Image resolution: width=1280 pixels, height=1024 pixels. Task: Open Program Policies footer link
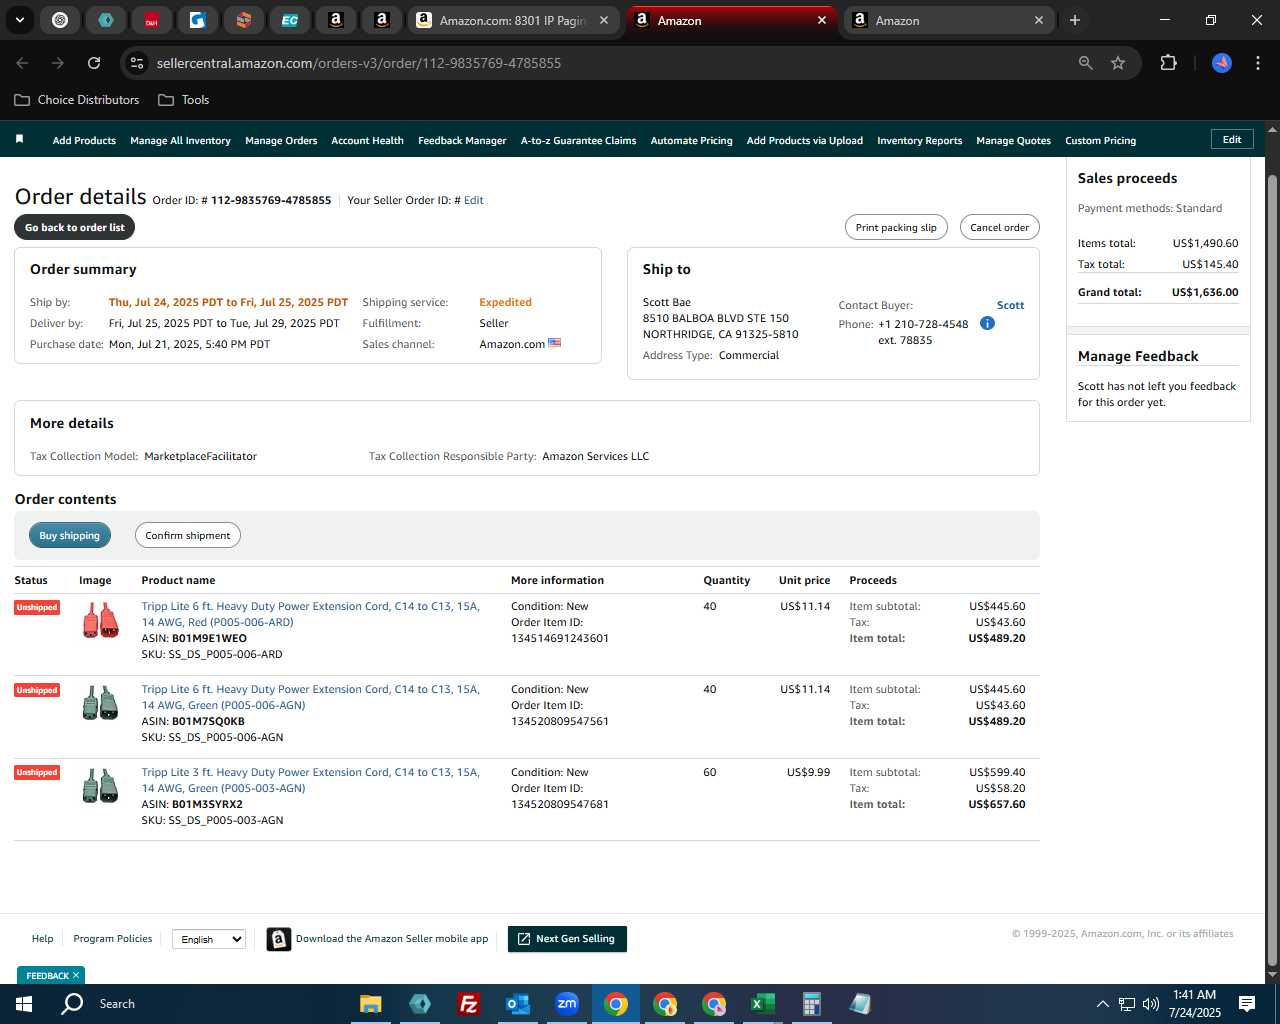pyautogui.click(x=113, y=938)
